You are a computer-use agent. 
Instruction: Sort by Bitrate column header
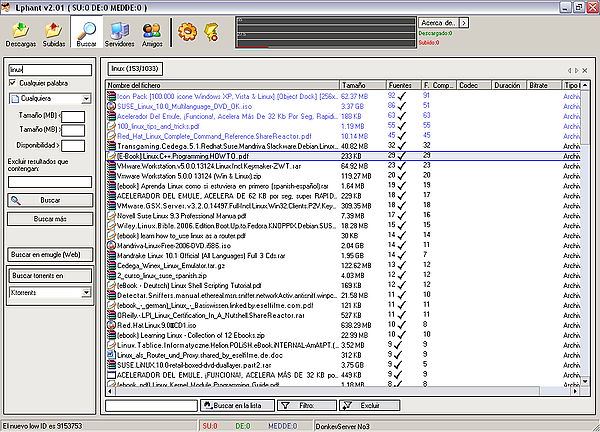[x=544, y=85]
